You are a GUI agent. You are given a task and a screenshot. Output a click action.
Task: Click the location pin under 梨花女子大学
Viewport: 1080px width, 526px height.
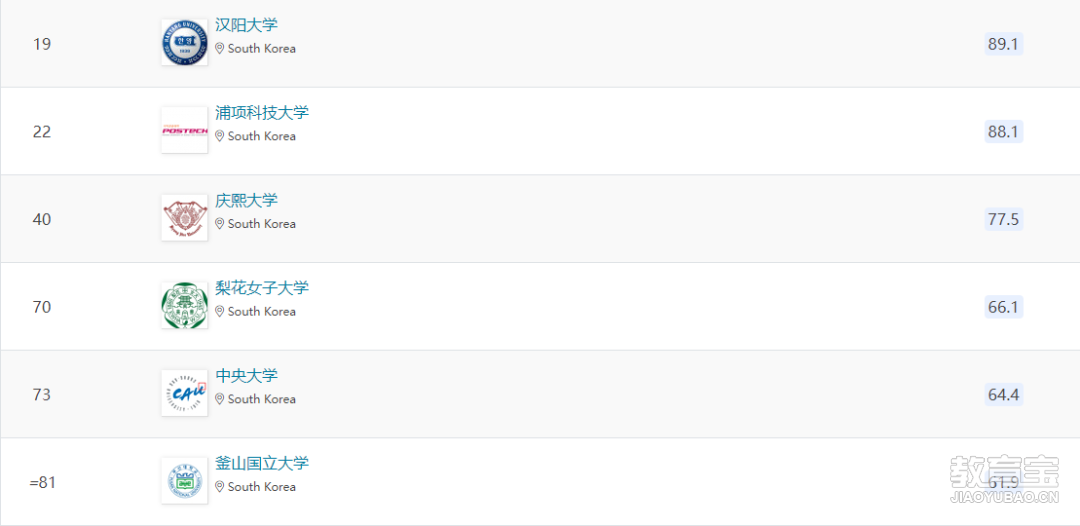tap(220, 312)
